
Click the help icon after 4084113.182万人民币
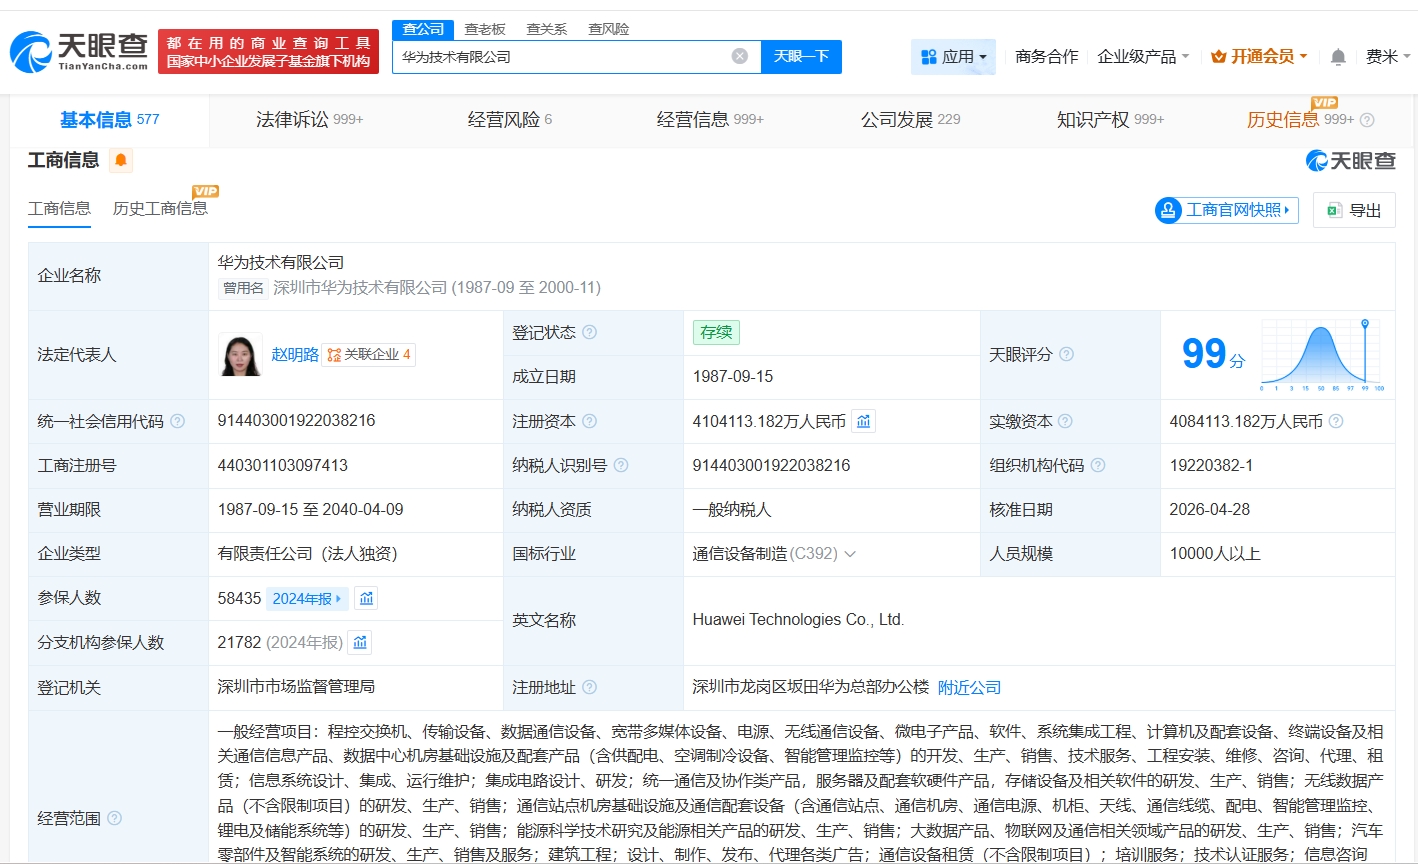tap(1336, 421)
